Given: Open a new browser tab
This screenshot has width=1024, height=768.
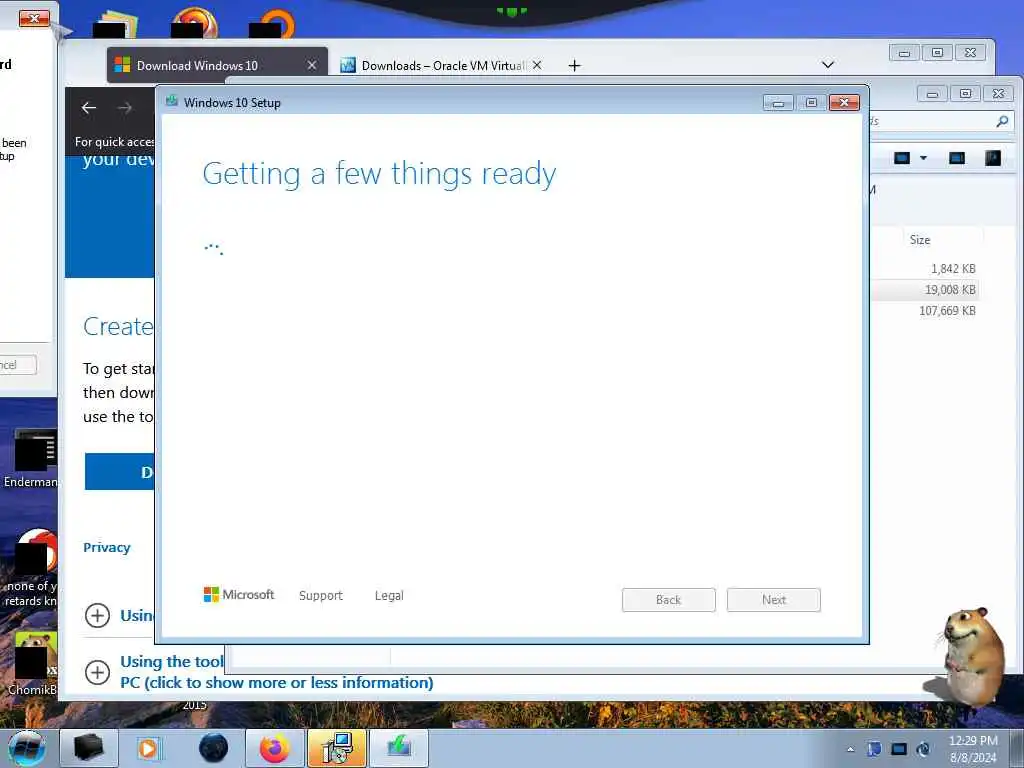Looking at the screenshot, I should point(574,65).
